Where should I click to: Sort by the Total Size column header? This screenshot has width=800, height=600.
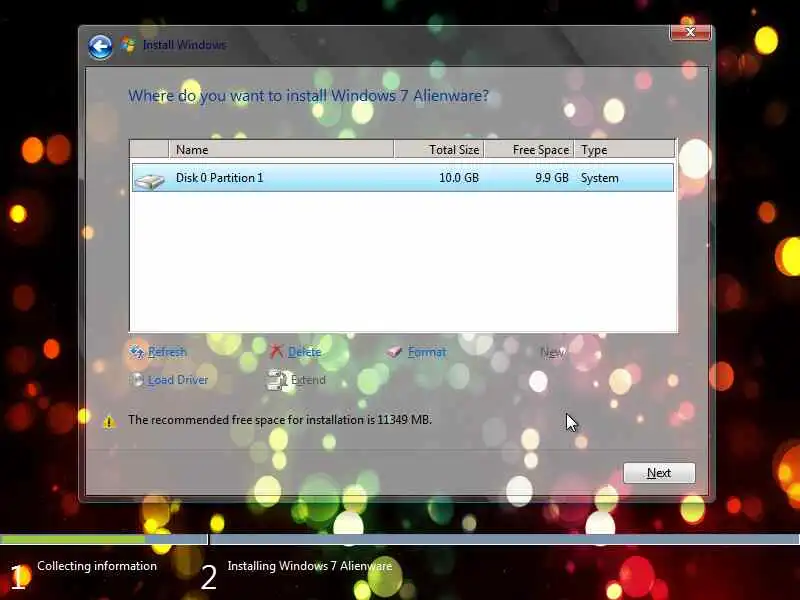pyautogui.click(x=439, y=149)
